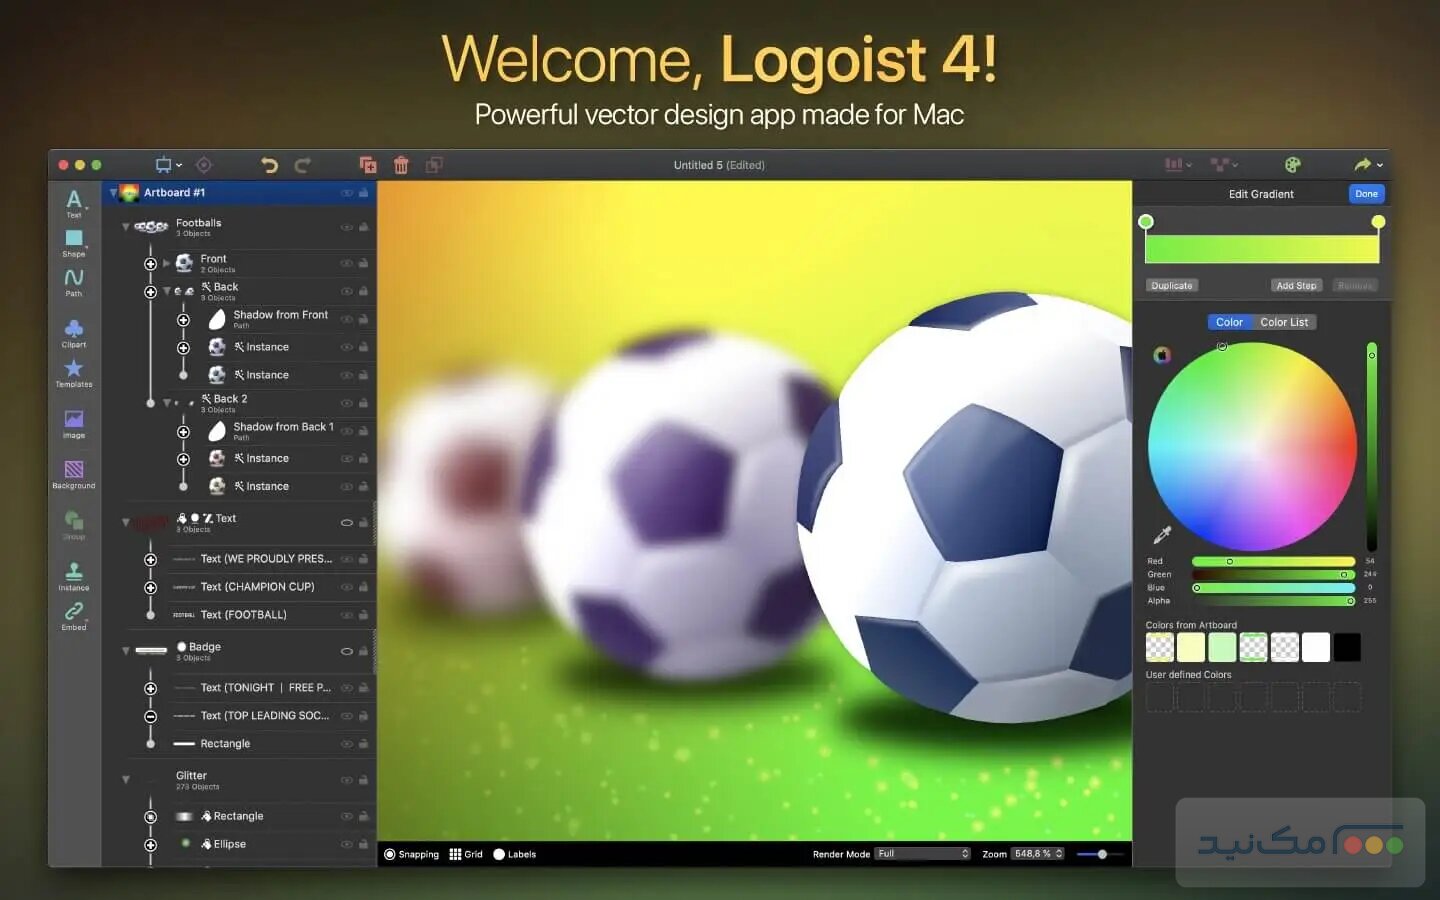Collapse the Footballs group
The width and height of the screenshot is (1440, 900).
[x=126, y=226]
